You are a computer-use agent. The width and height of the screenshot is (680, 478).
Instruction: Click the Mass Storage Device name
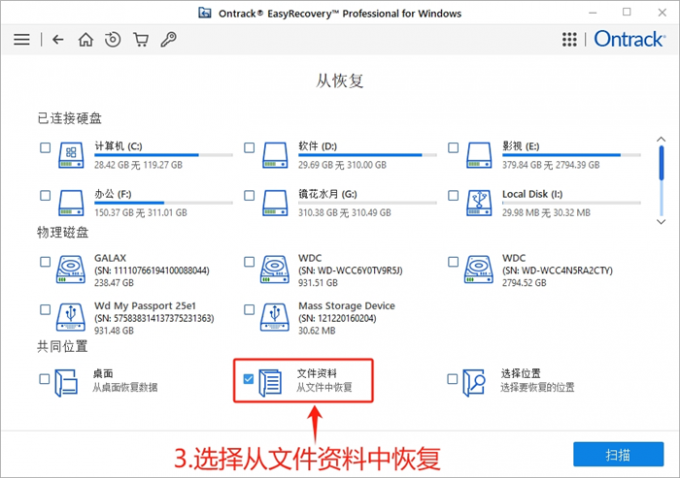point(347,305)
